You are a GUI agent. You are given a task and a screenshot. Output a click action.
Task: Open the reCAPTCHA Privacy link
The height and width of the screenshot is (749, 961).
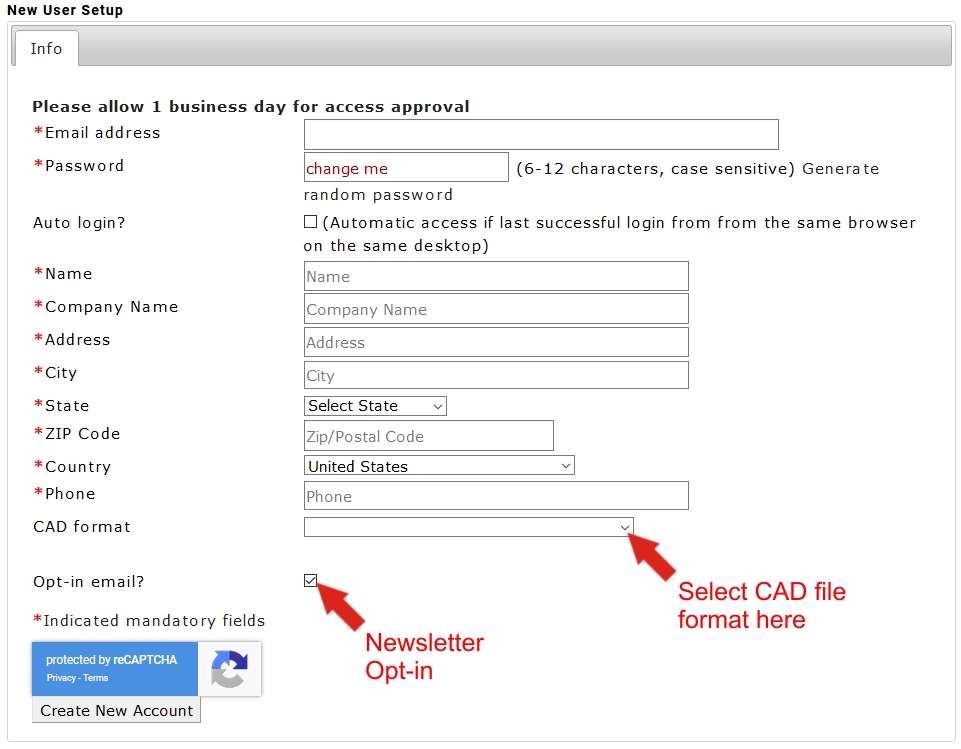tap(60, 678)
